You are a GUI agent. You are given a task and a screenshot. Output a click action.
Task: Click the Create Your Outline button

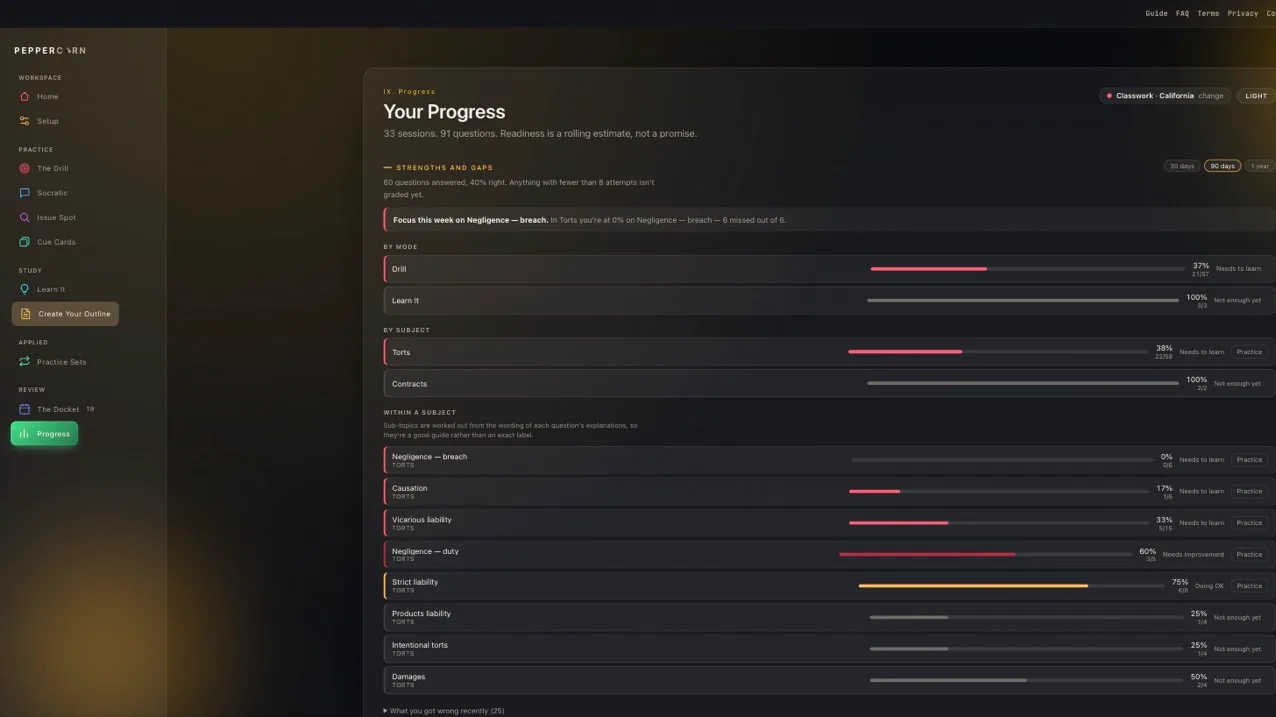click(x=65, y=314)
